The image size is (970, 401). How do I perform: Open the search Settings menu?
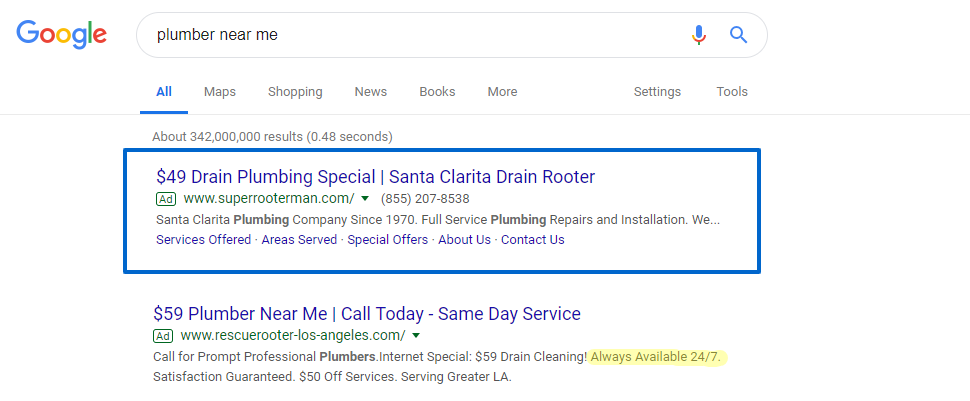coord(657,92)
